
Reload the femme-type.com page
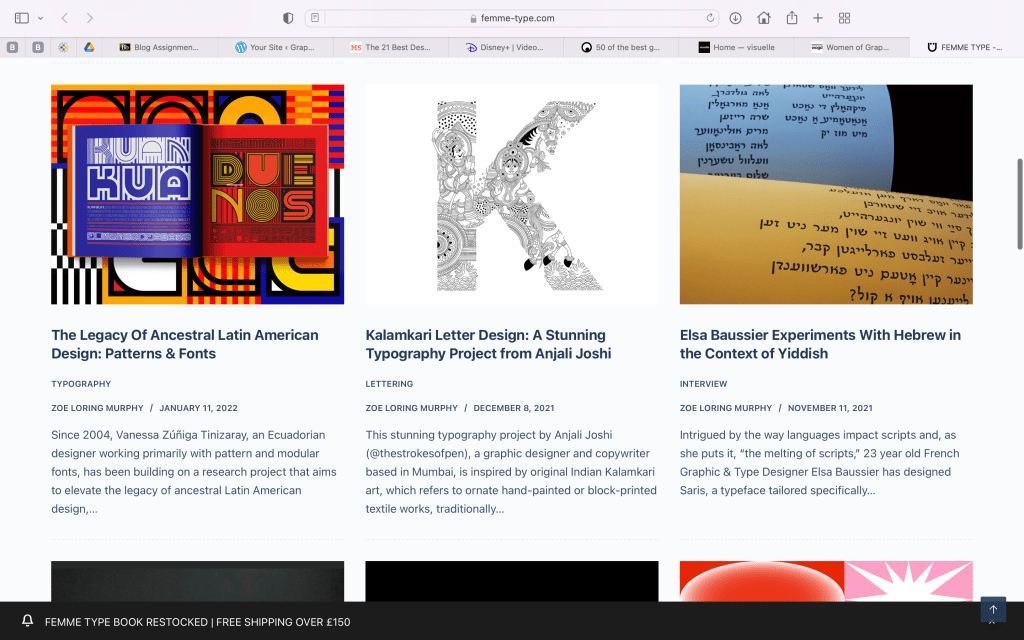coord(711,18)
